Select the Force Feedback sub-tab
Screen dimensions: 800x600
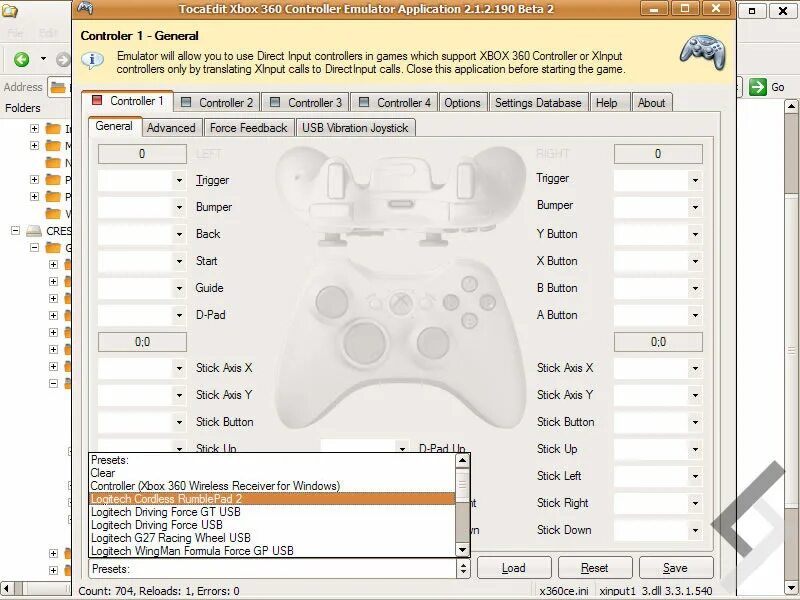248,128
